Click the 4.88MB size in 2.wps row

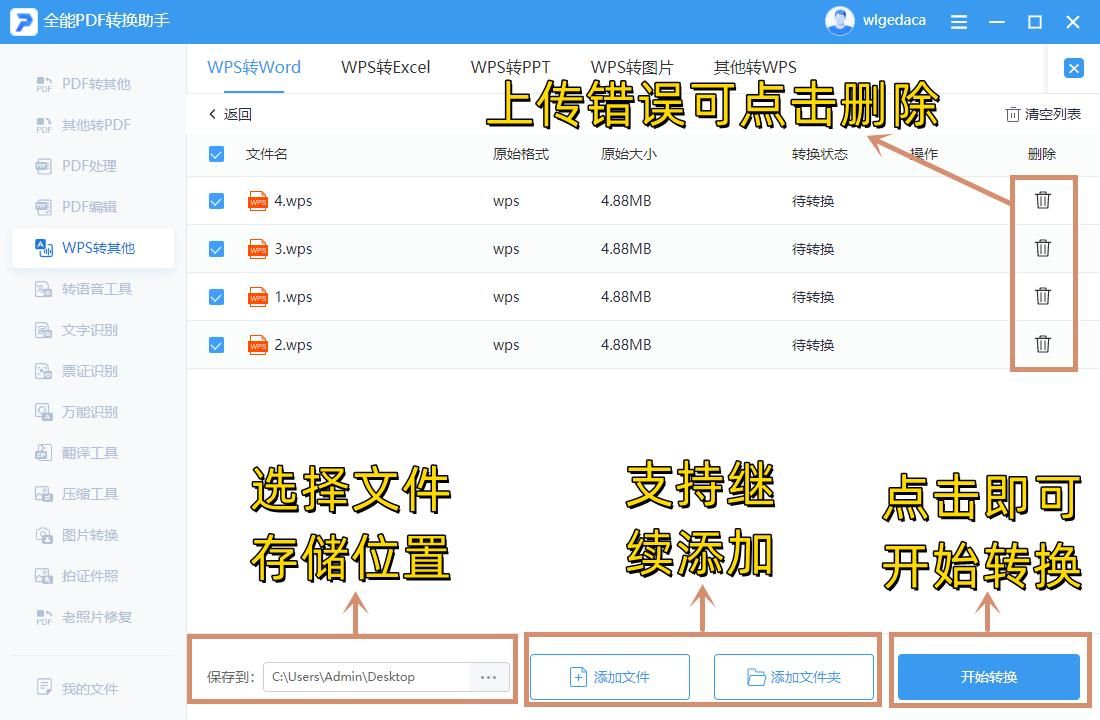tap(626, 345)
